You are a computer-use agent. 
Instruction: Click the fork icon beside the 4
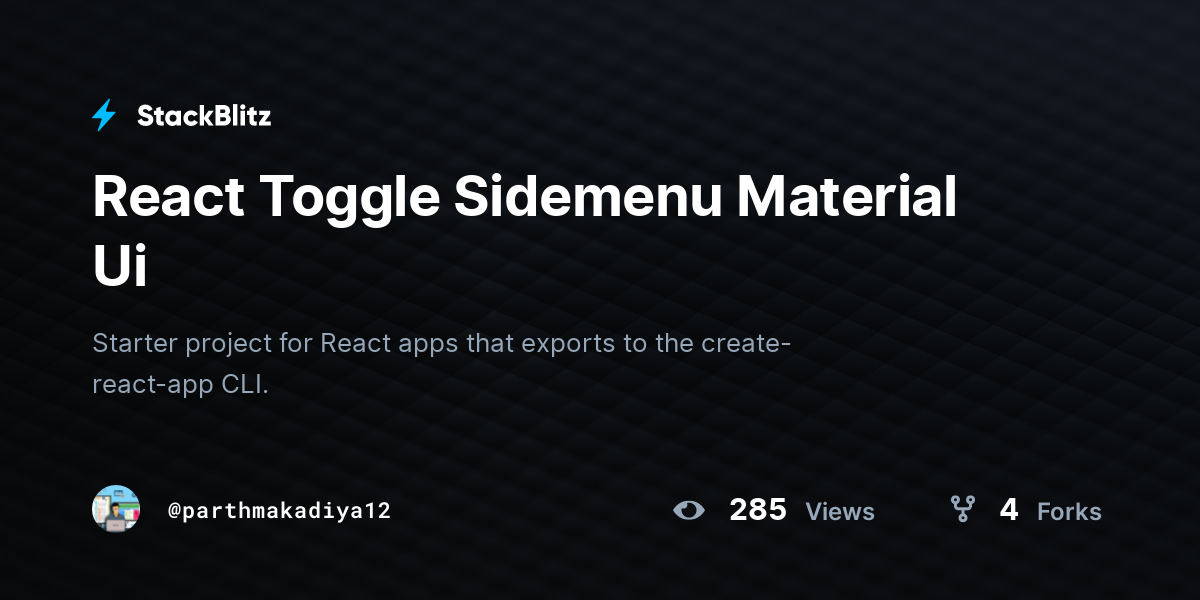click(x=963, y=510)
